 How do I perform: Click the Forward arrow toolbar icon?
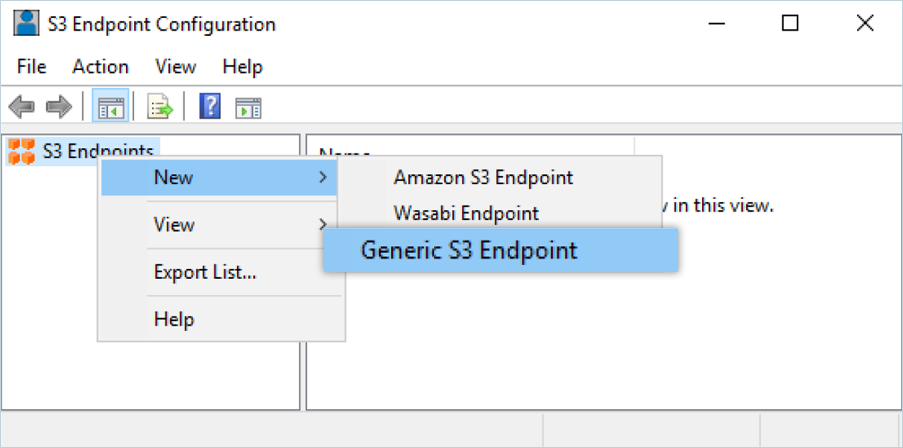click(x=59, y=106)
